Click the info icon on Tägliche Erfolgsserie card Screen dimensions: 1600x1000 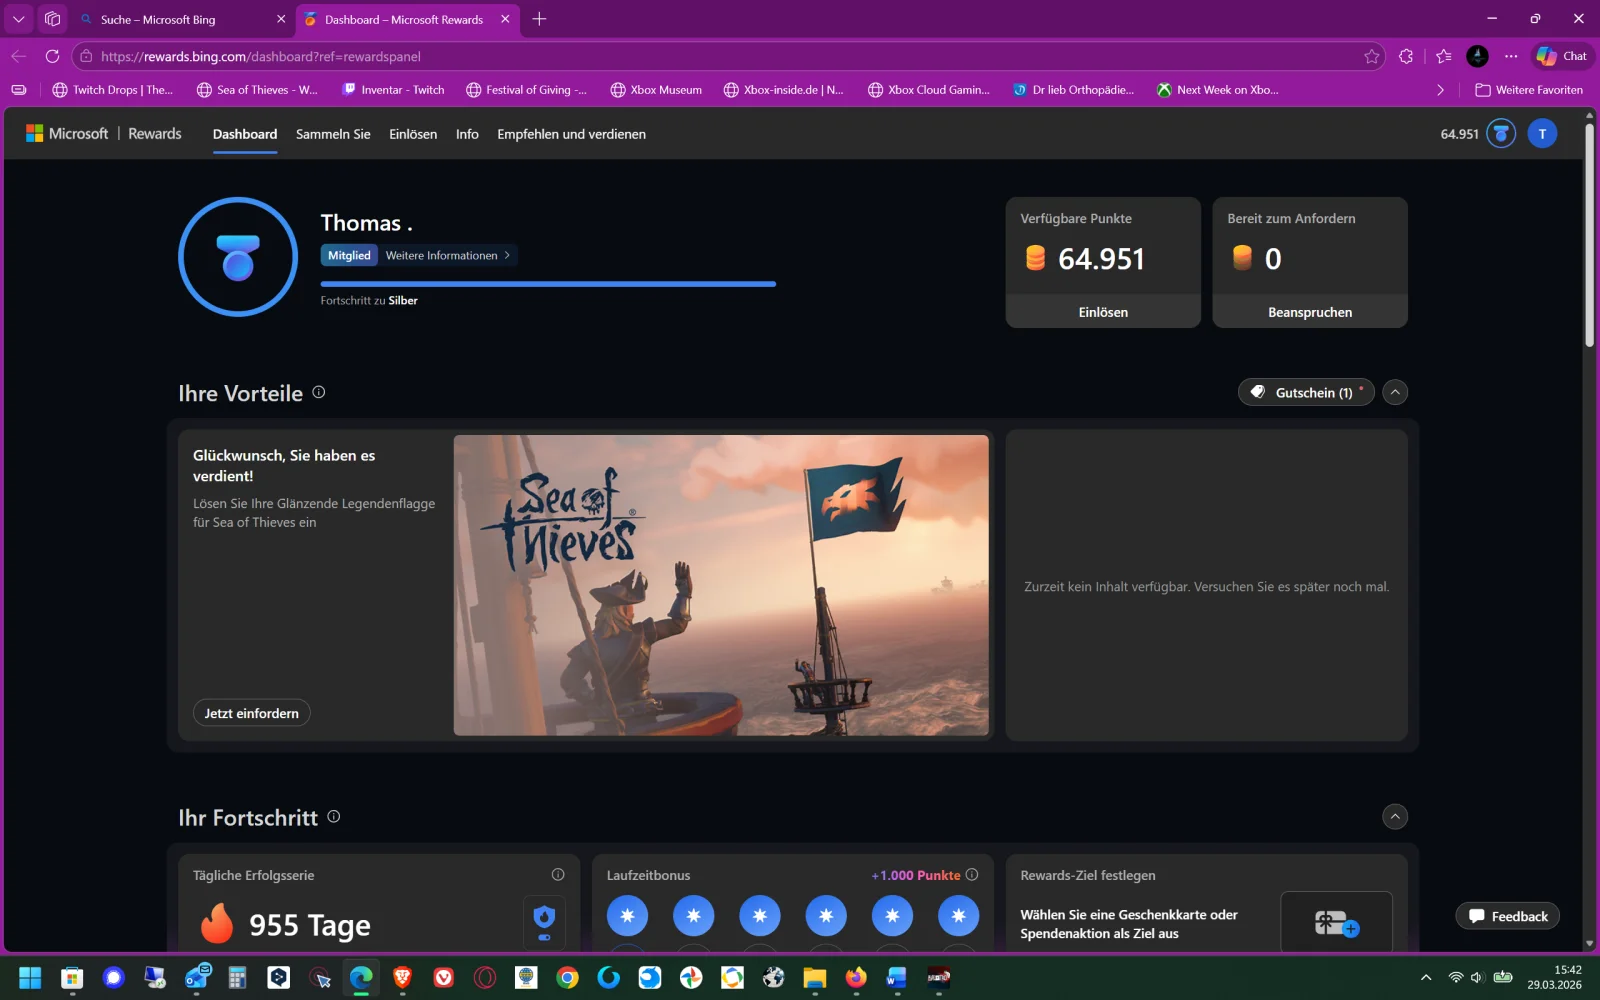[558, 874]
